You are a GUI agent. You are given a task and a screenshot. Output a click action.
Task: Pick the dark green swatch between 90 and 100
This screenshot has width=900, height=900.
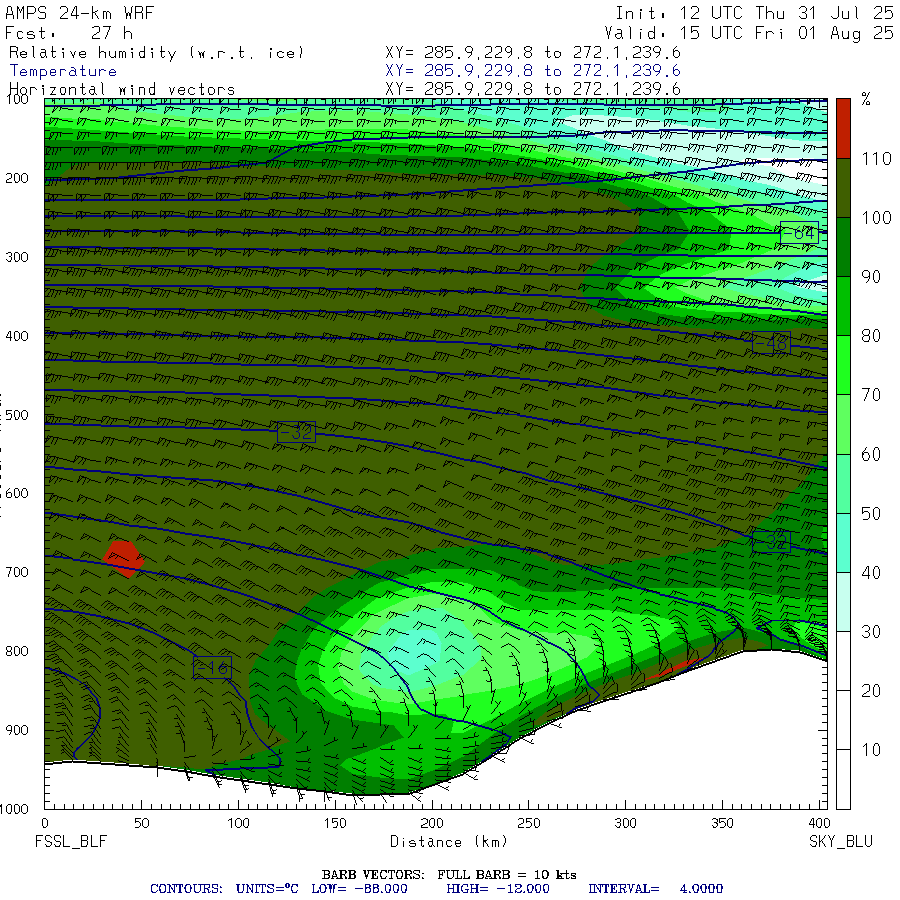pyautogui.click(x=843, y=247)
